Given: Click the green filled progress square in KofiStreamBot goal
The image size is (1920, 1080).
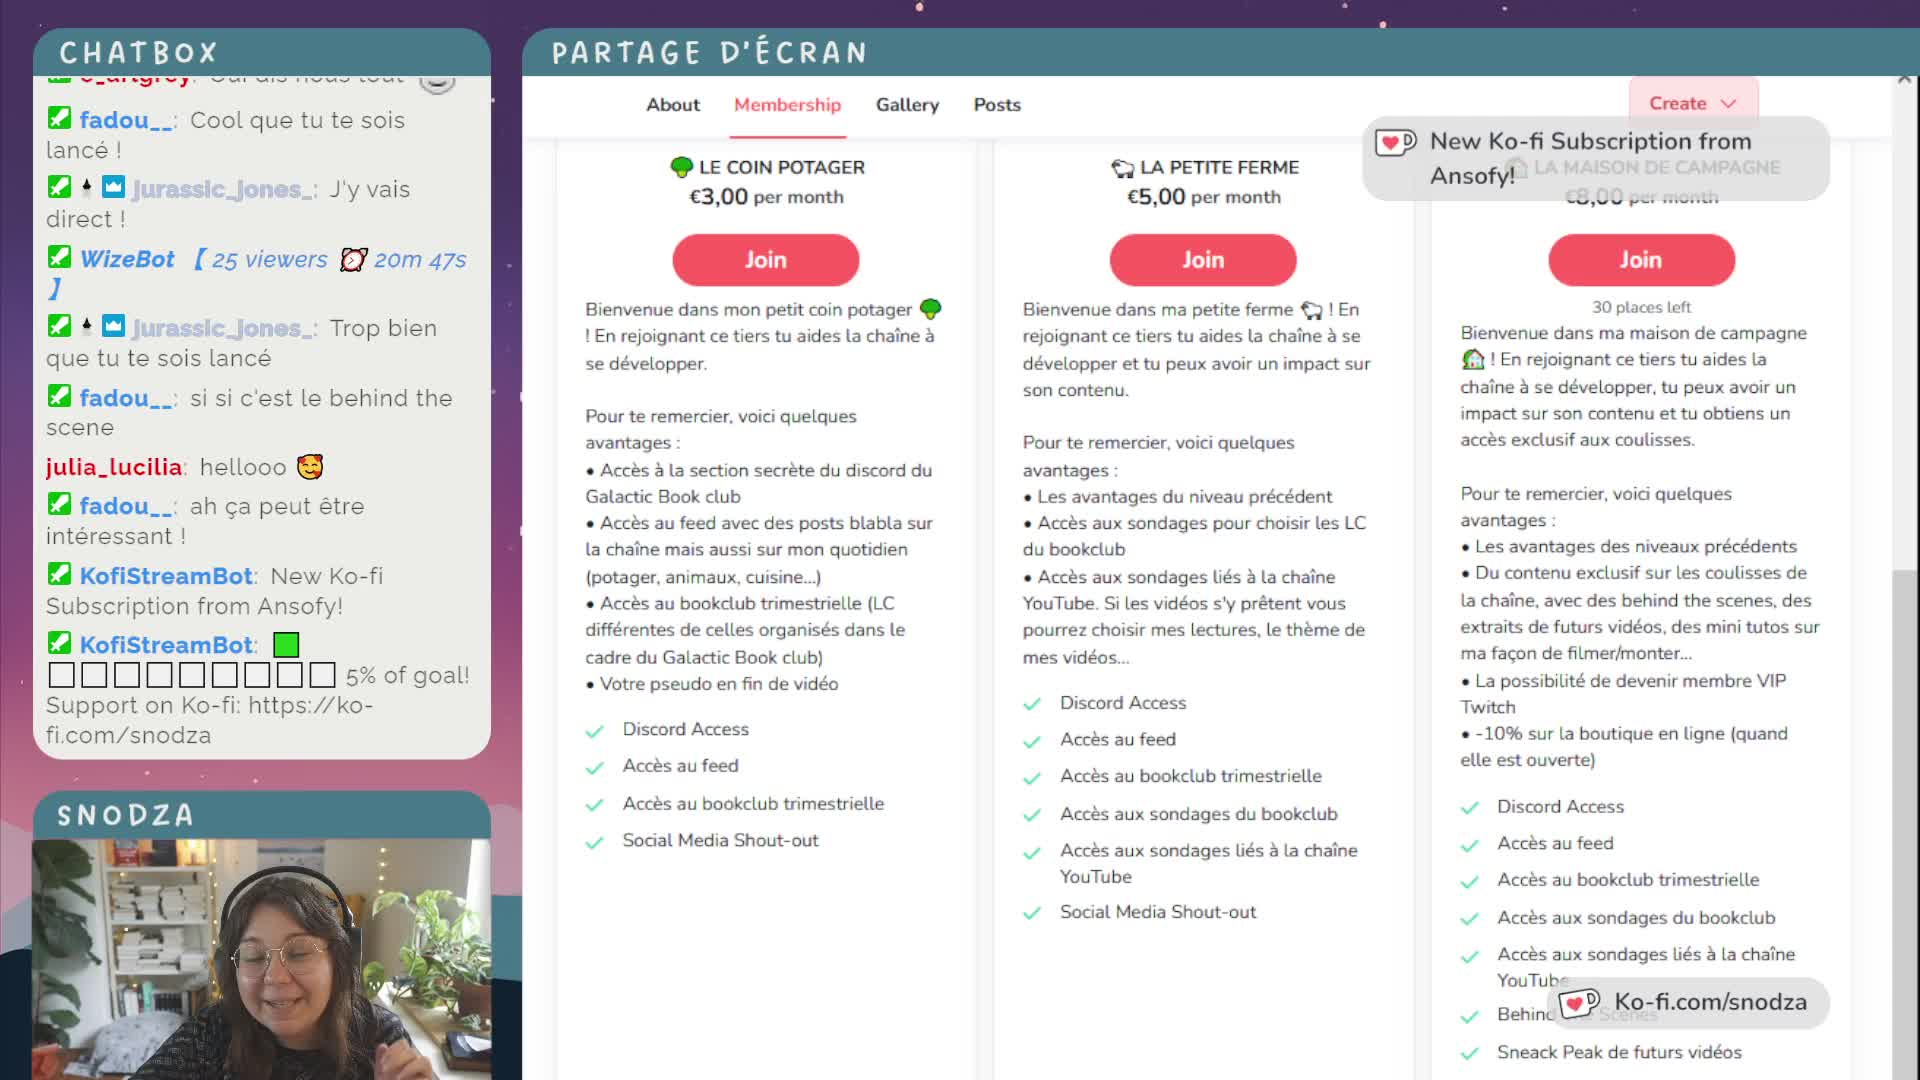Looking at the screenshot, I should coord(286,645).
